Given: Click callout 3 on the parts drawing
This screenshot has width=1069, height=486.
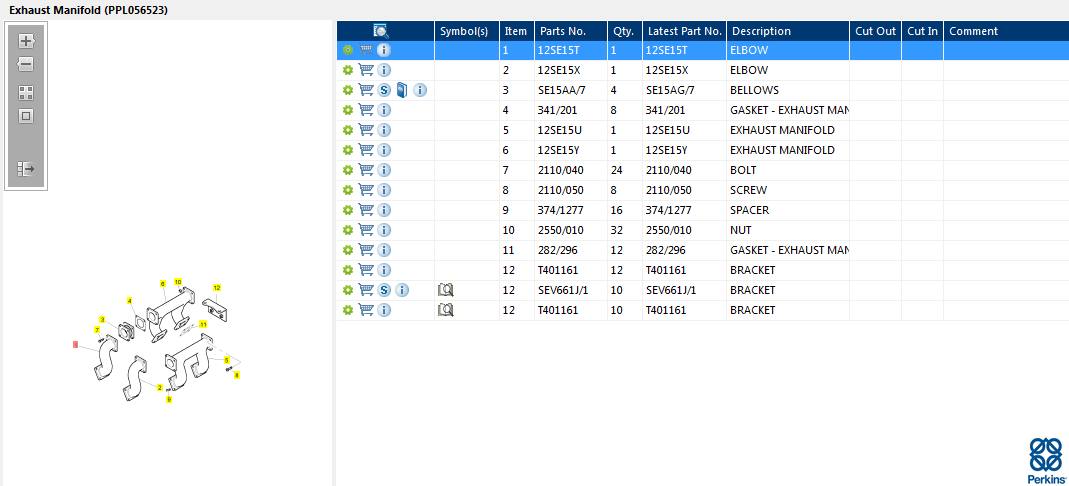Looking at the screenshot, I should tap(102, 319).
